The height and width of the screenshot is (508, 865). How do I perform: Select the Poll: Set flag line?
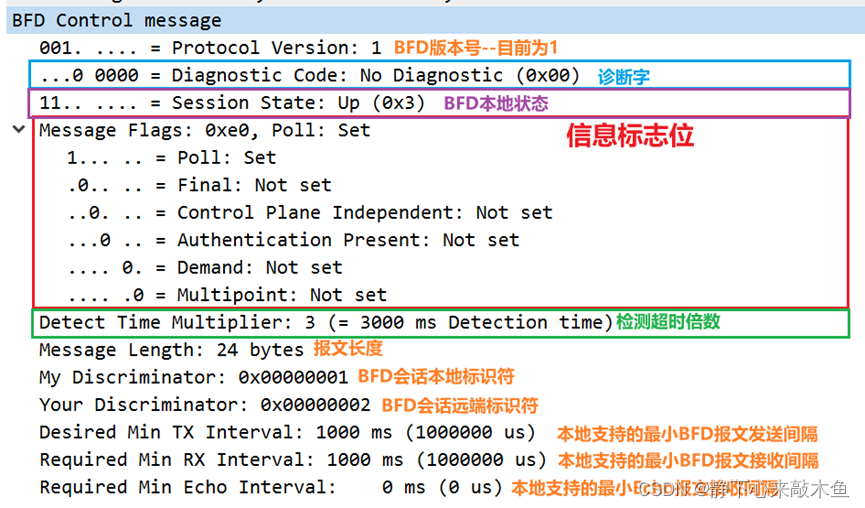[x=171, y=158]
